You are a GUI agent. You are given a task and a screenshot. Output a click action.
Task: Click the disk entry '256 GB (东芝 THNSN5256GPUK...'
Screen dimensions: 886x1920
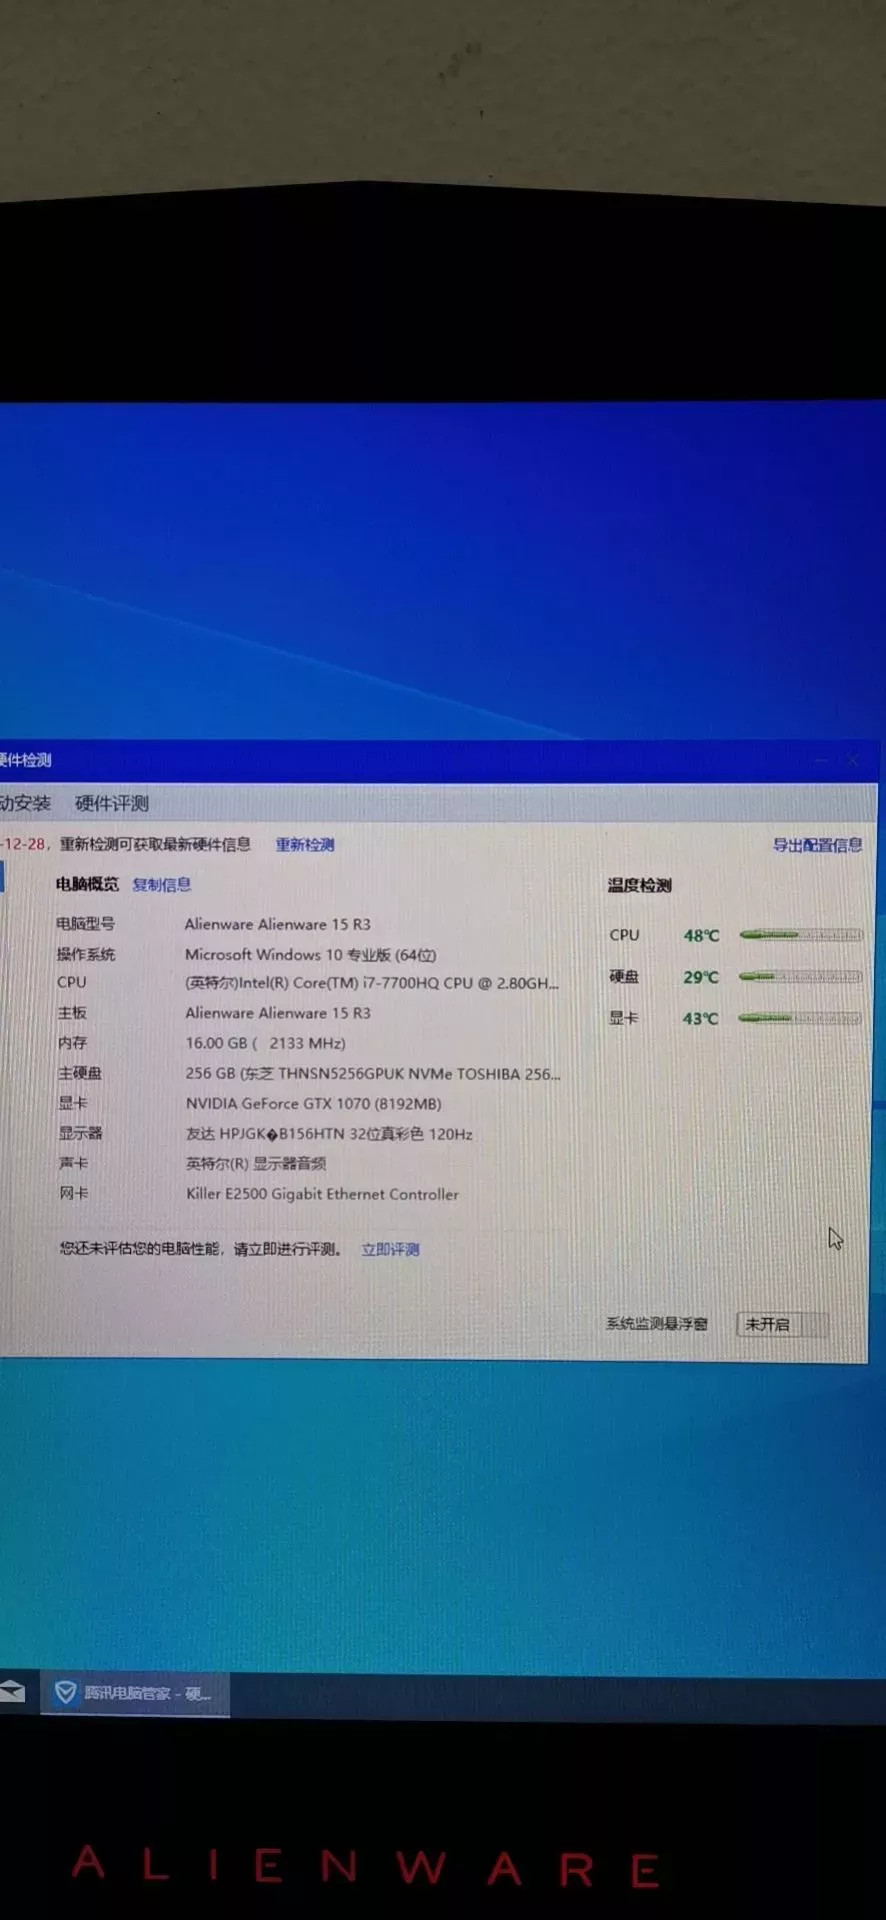pos(373,1074)
